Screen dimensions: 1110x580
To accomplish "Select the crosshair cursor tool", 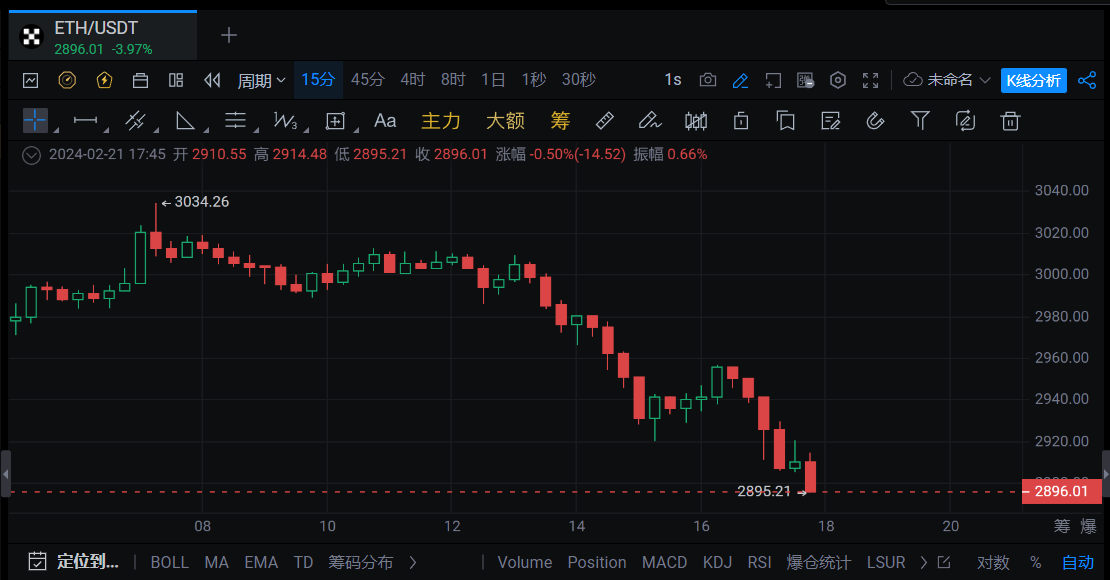I will point(35,121).
